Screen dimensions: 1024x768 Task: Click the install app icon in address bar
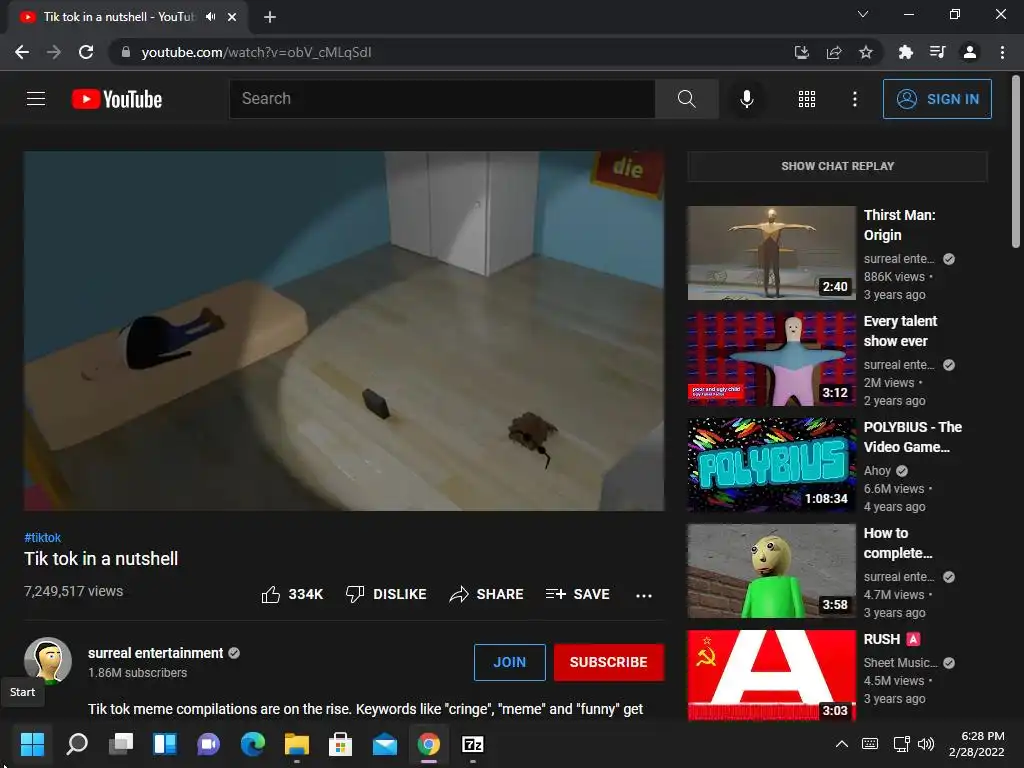pos(801,52)
